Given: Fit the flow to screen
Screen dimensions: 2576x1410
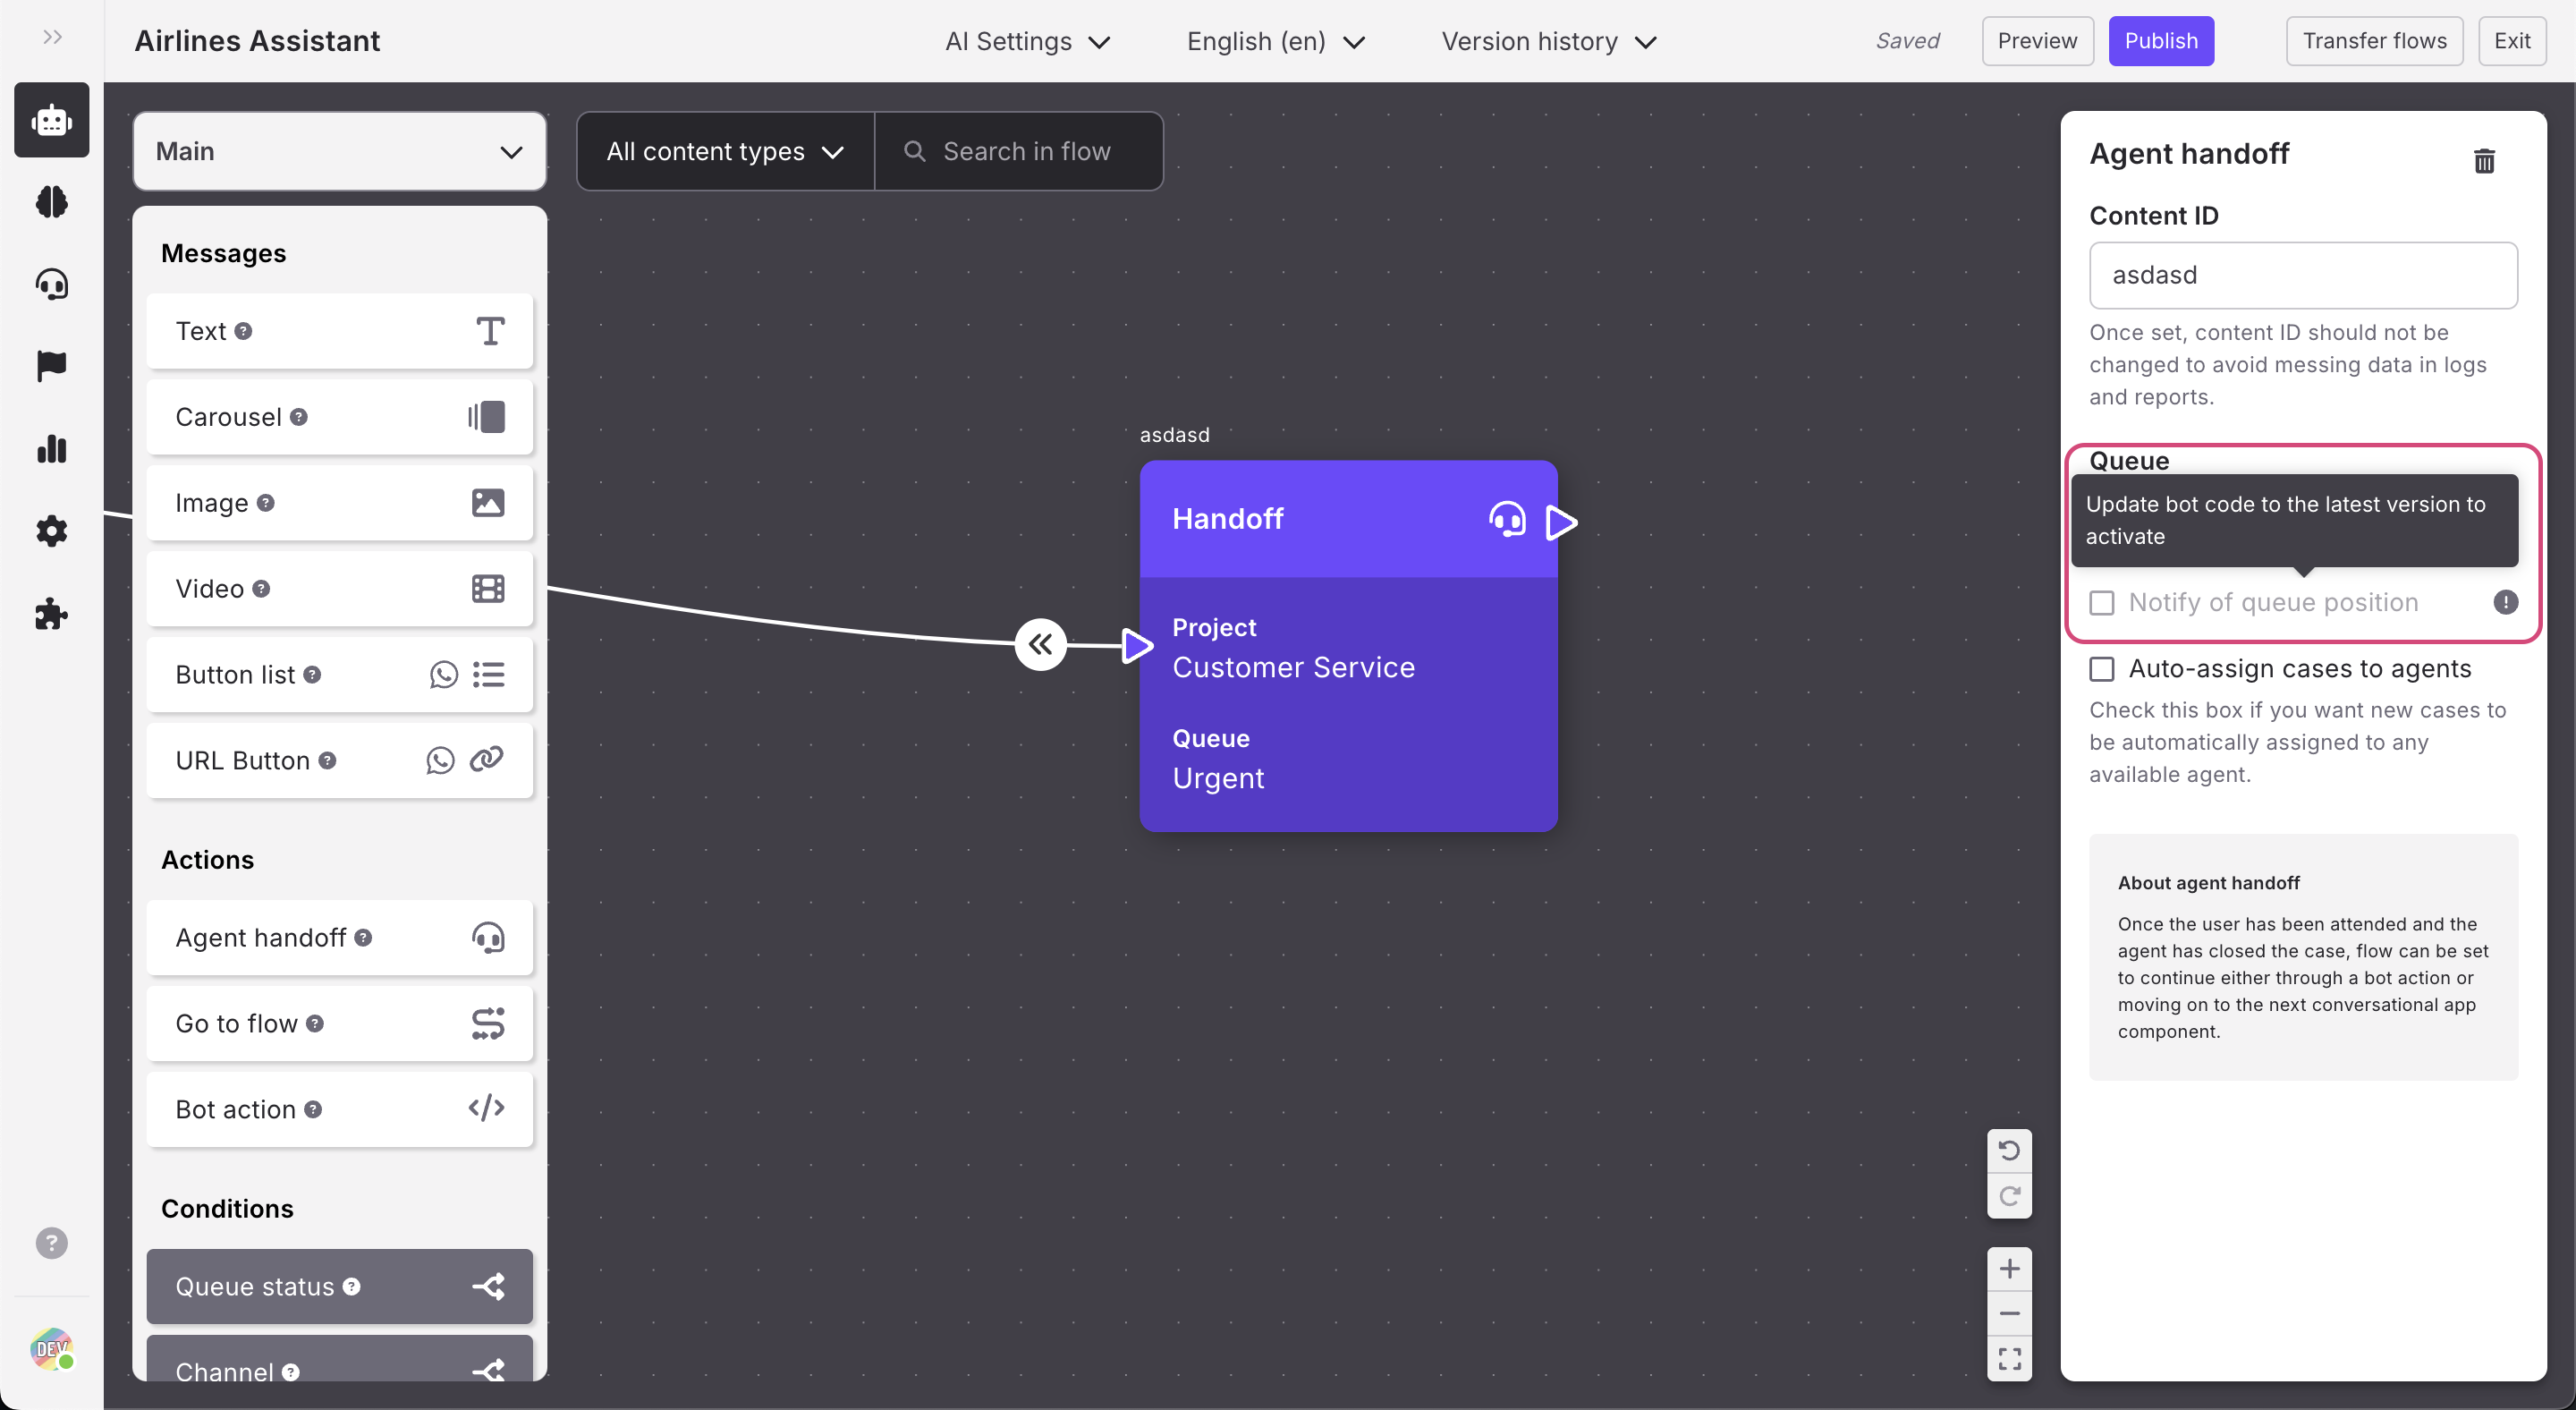Looking at the screenshot, I should 2008,1358.
